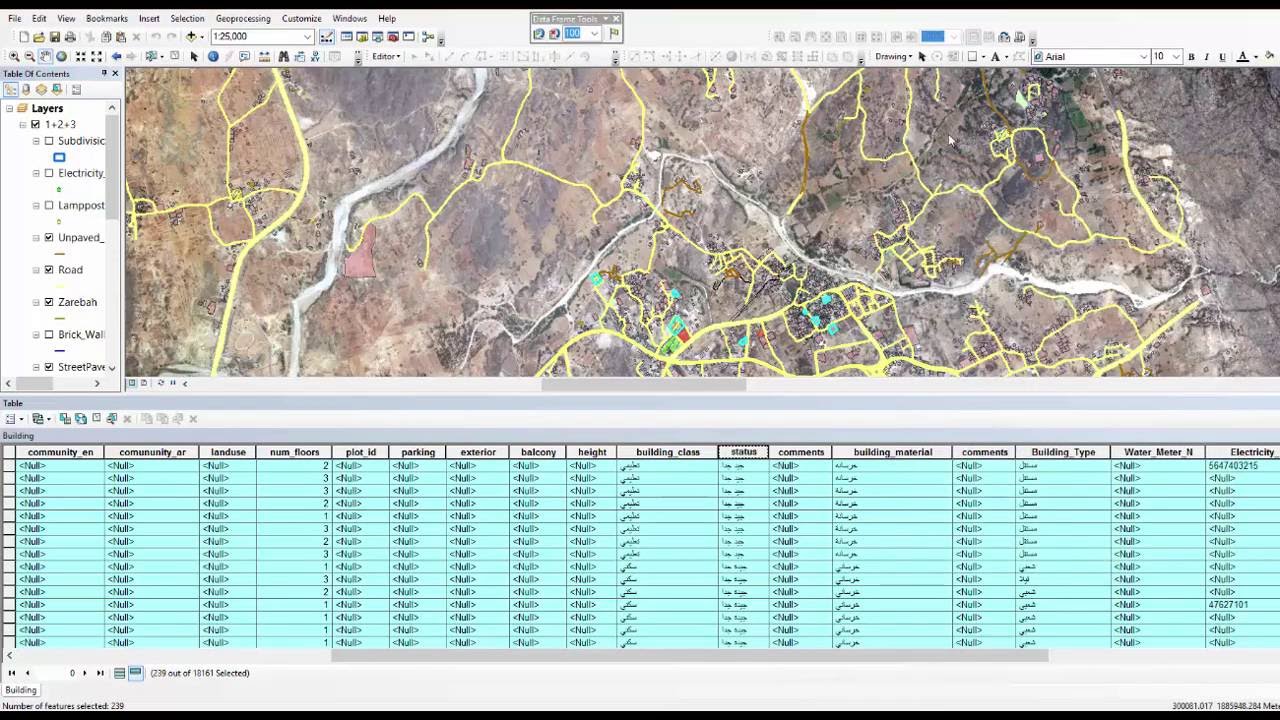This screenshot has height=720, width=1280.
Task: Open the Arial font name dropdown
Action: (1144, 57)
